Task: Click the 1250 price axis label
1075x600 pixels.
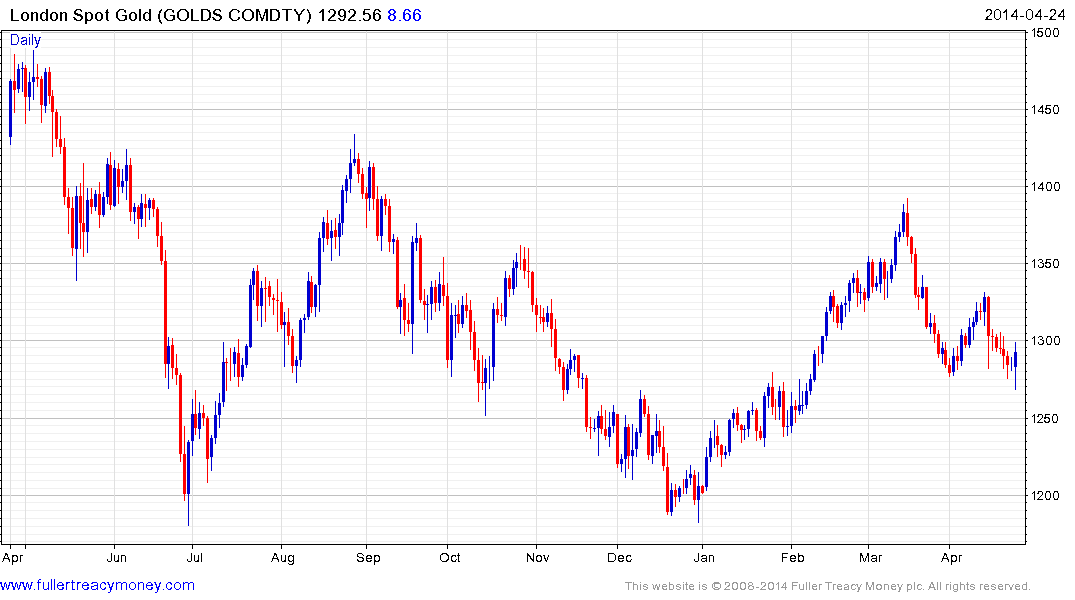Action: pos(1045,418)
